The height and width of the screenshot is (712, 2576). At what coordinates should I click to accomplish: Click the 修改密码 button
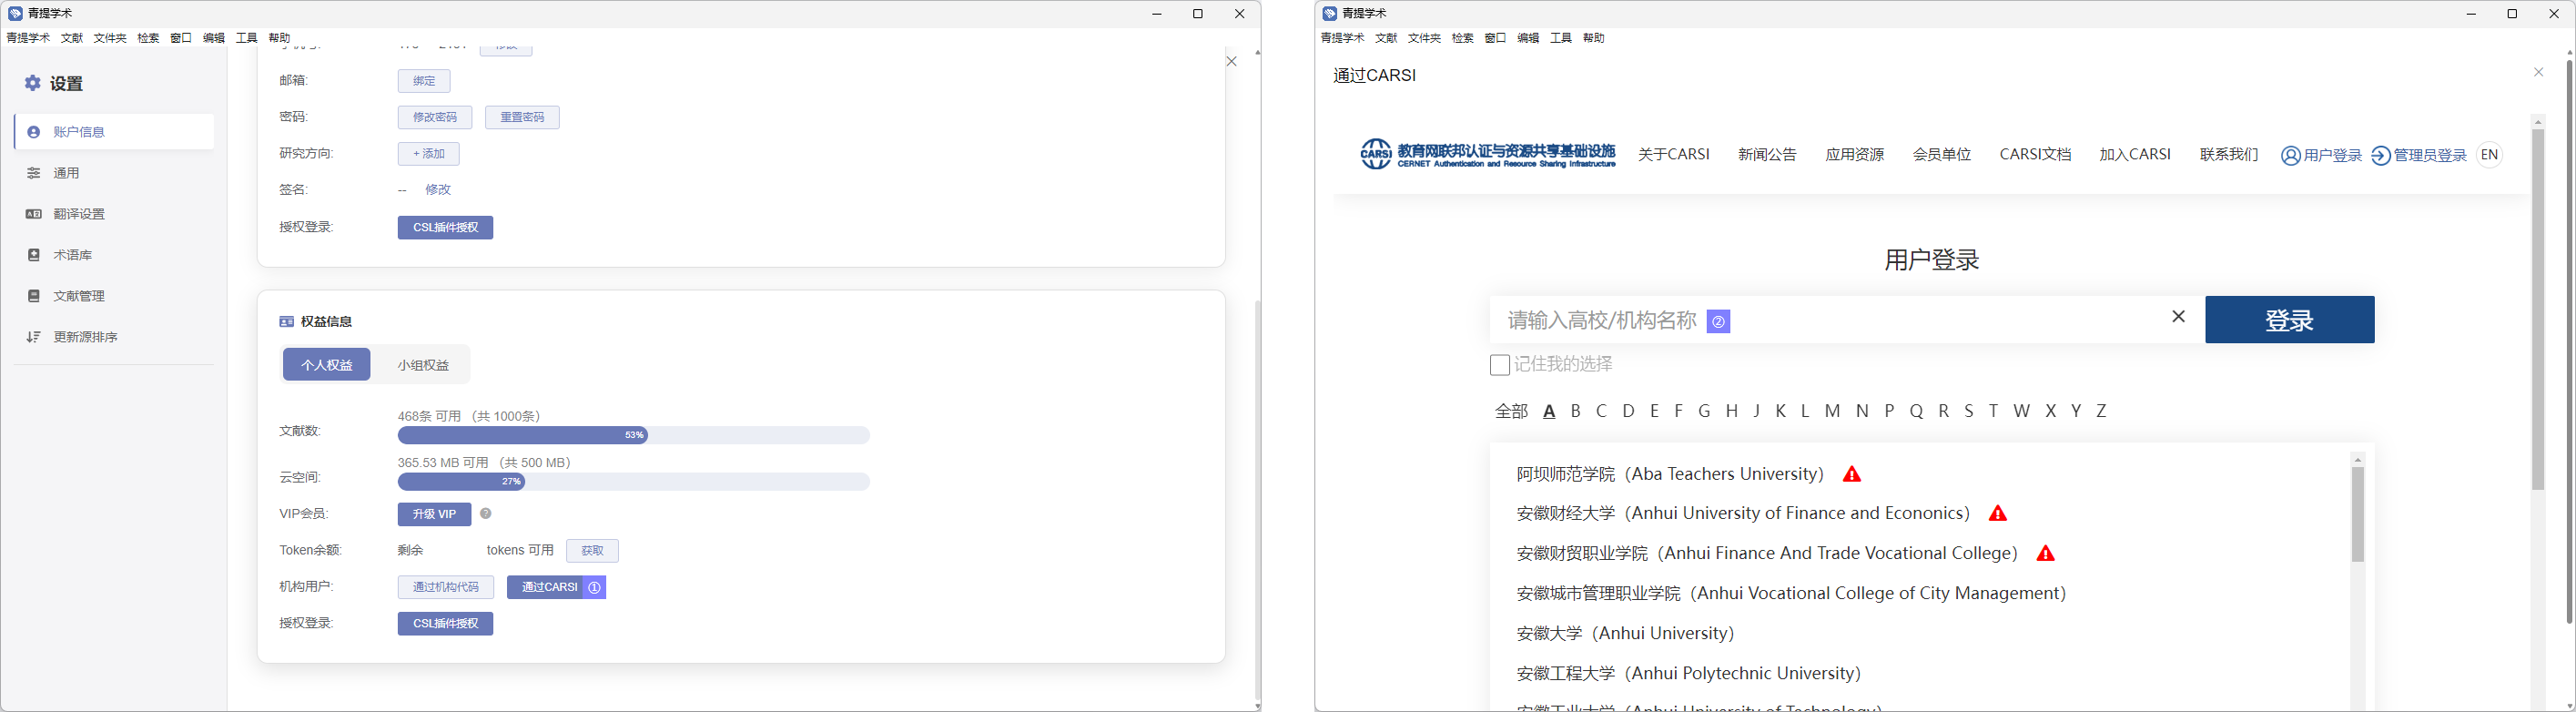[x=435, y=117]
